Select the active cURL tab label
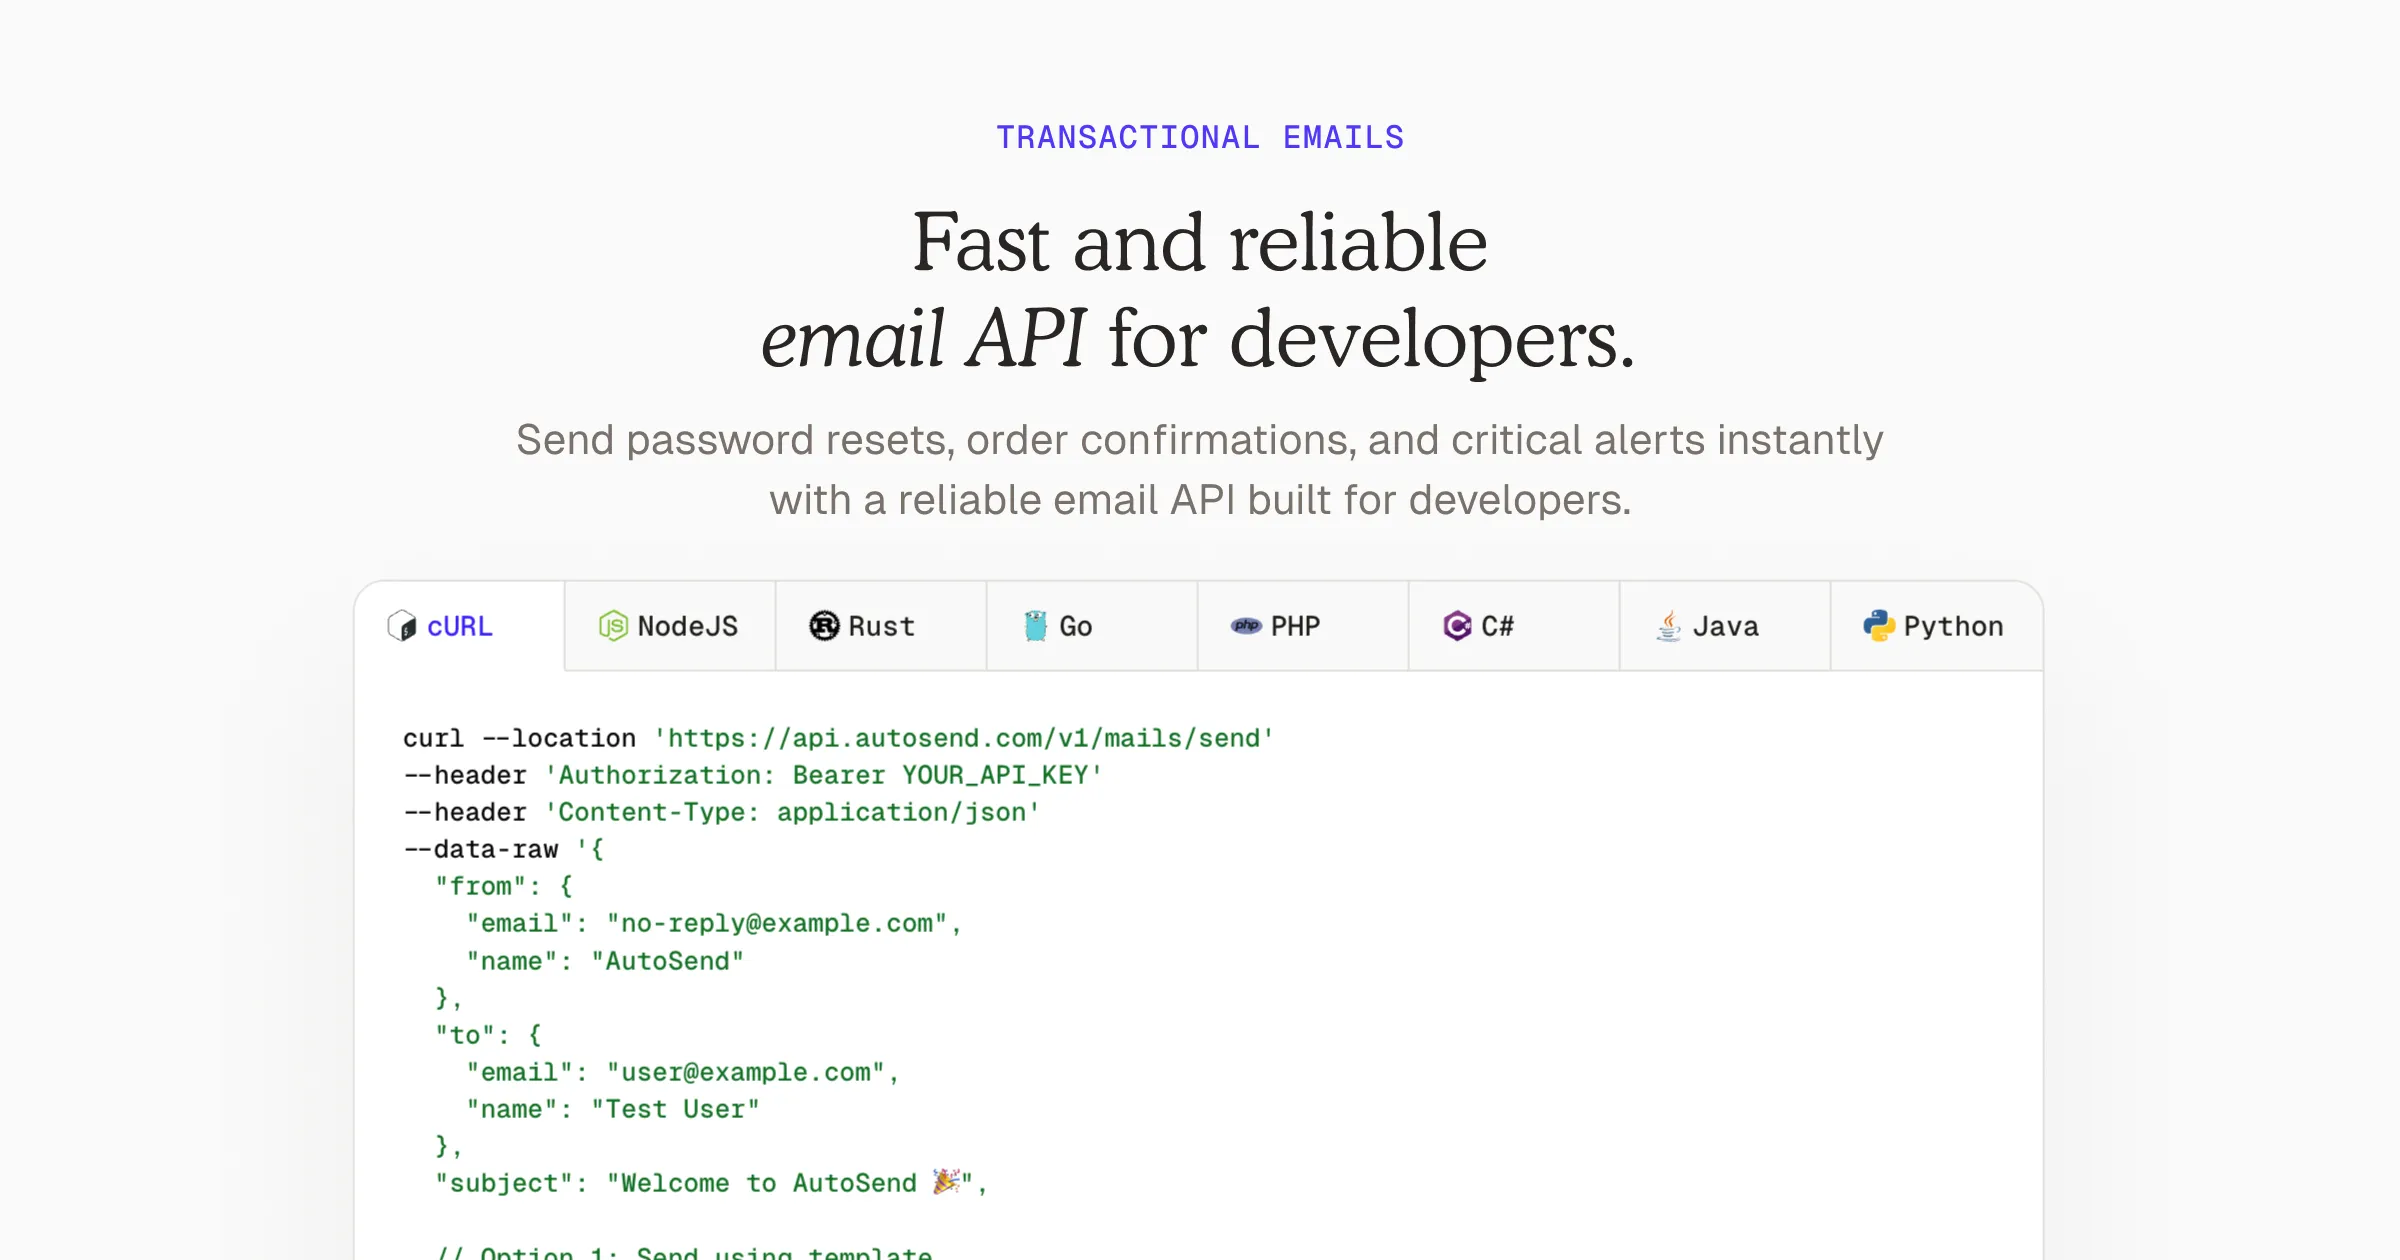 point(460,626)
